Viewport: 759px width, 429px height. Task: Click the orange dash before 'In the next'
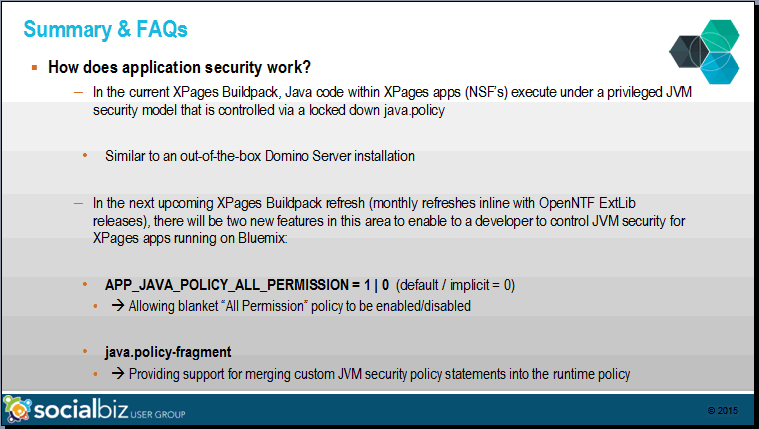pyautogui.click(x=78, y=203)
